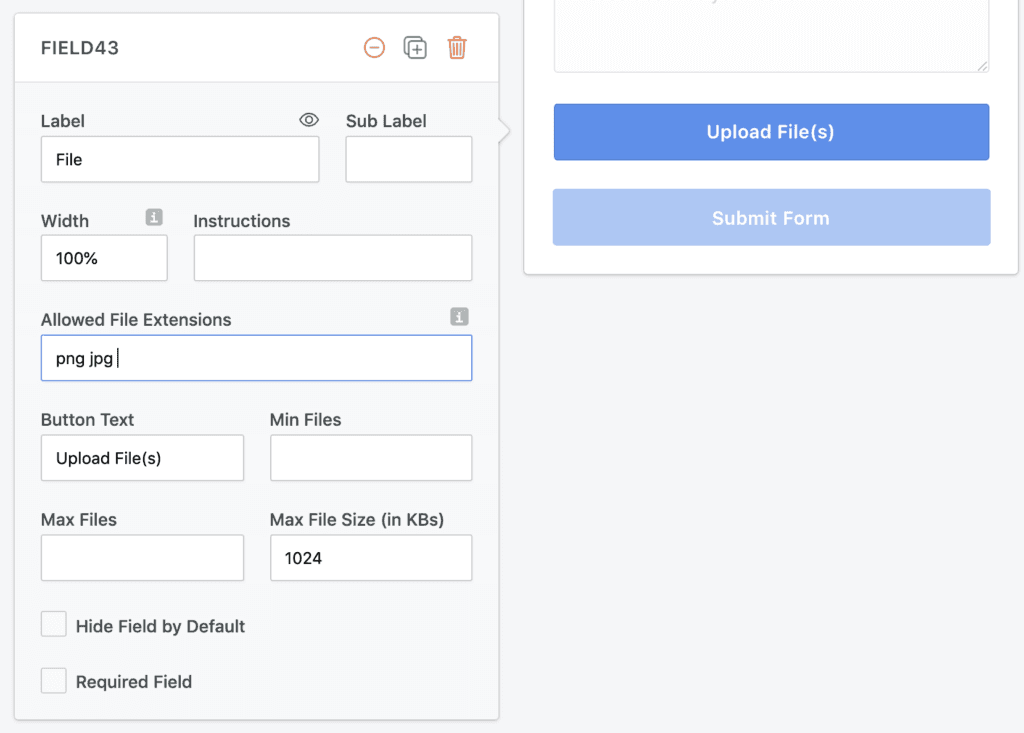
Task: Edit the Button Text field
Action: click(x=142, y=458)
